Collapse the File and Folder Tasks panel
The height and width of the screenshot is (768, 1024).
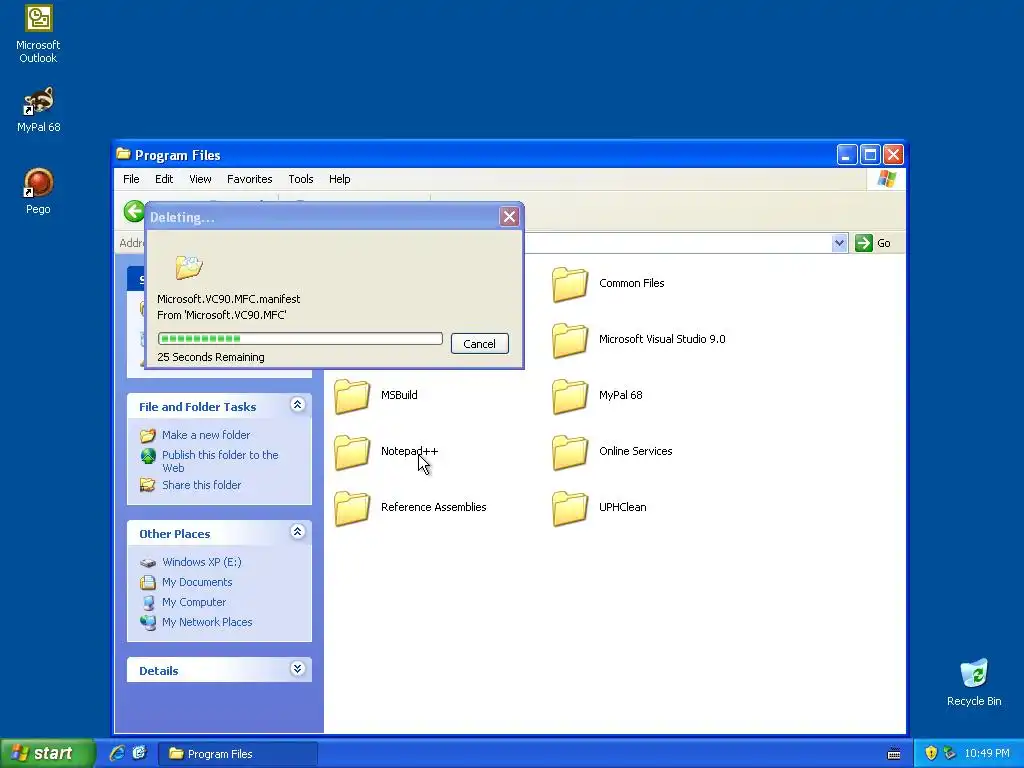(x=297, y=405)
